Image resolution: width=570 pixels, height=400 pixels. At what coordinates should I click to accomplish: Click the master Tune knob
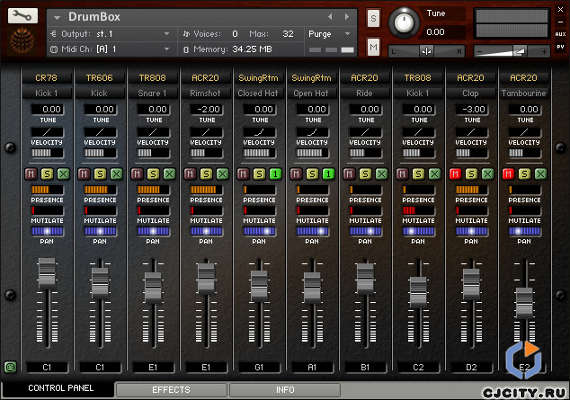coord(404,23)
